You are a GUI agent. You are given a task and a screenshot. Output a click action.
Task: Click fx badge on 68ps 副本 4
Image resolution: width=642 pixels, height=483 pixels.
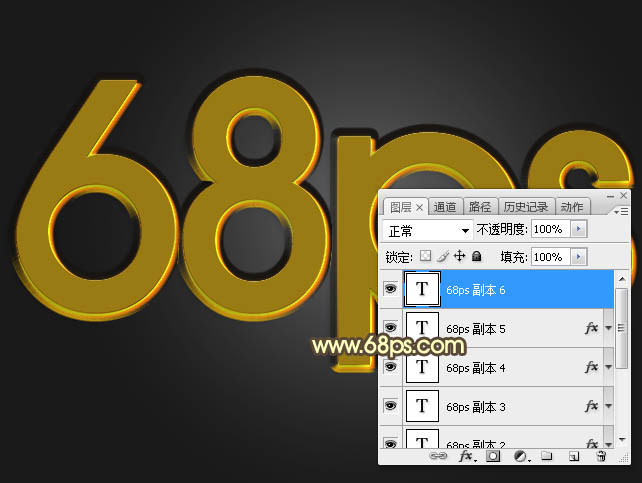pos(592,367)
